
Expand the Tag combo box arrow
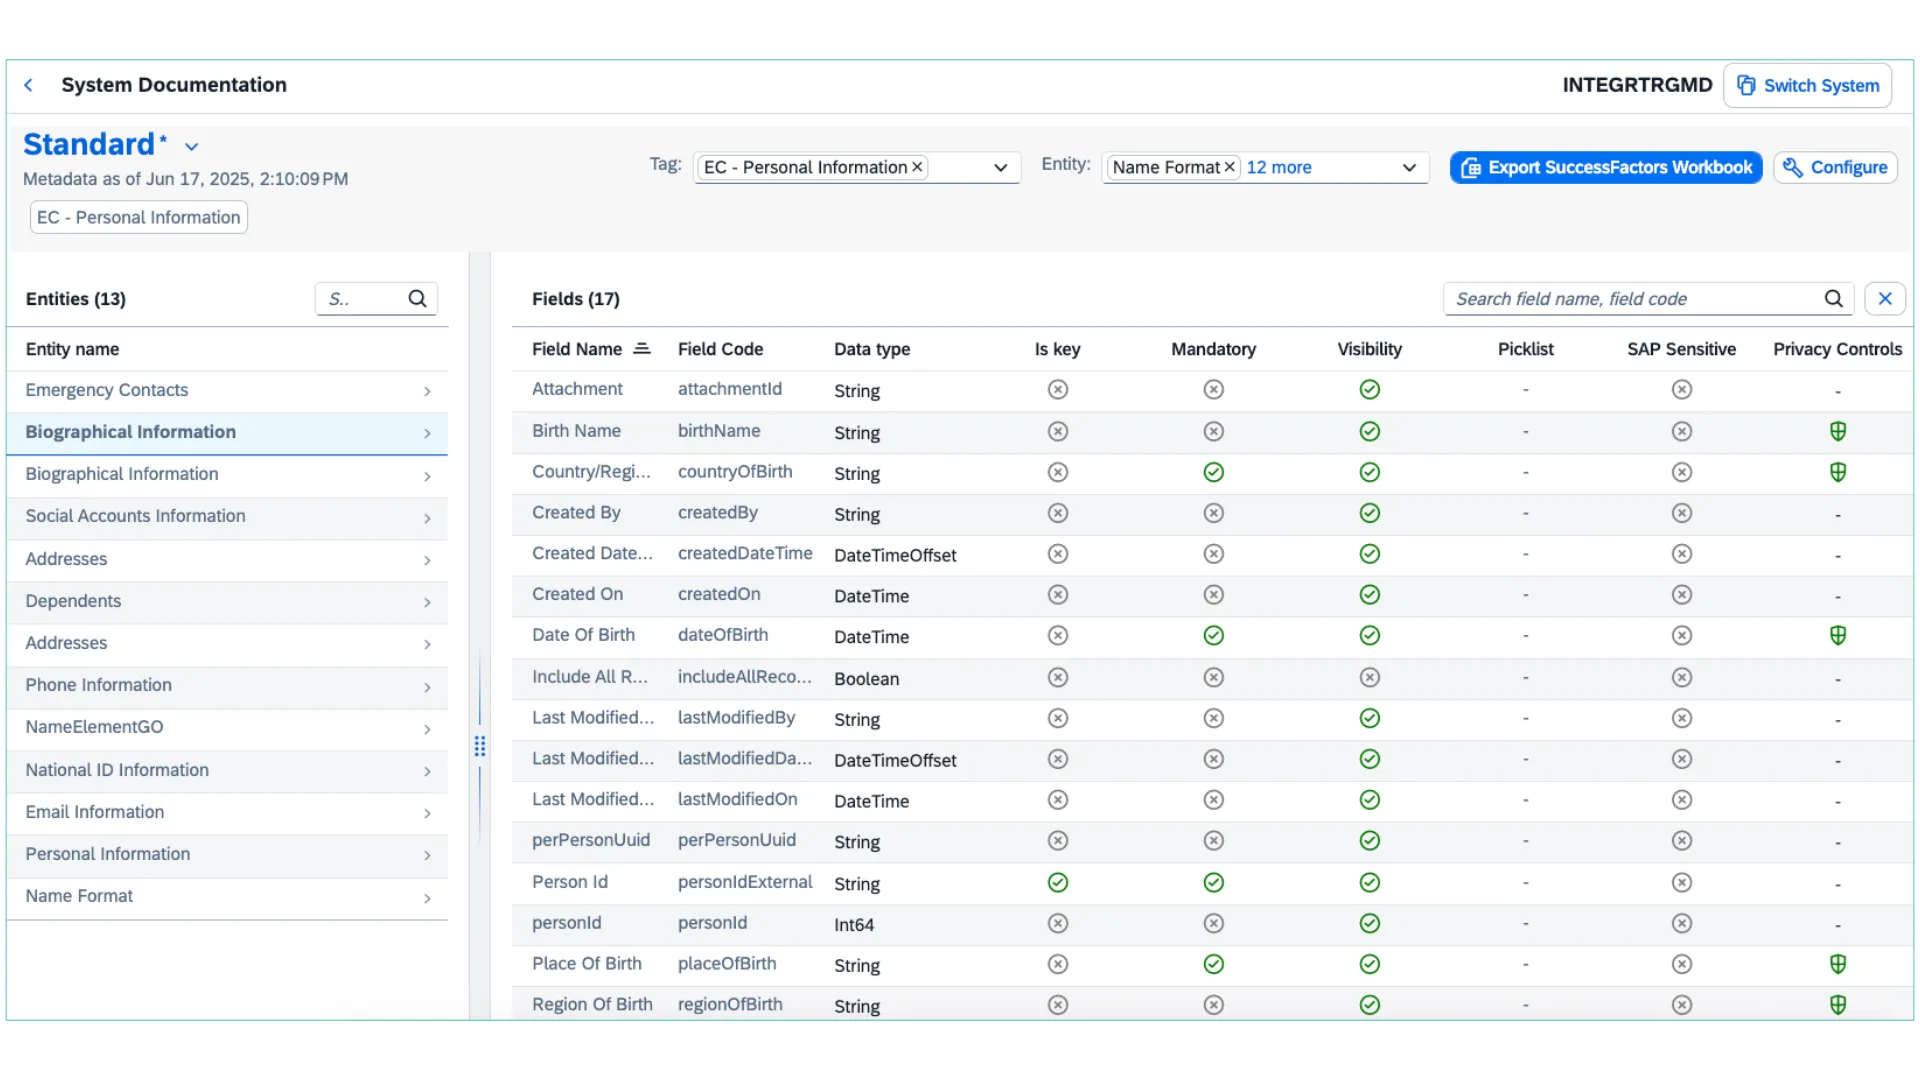point(1000,168)
